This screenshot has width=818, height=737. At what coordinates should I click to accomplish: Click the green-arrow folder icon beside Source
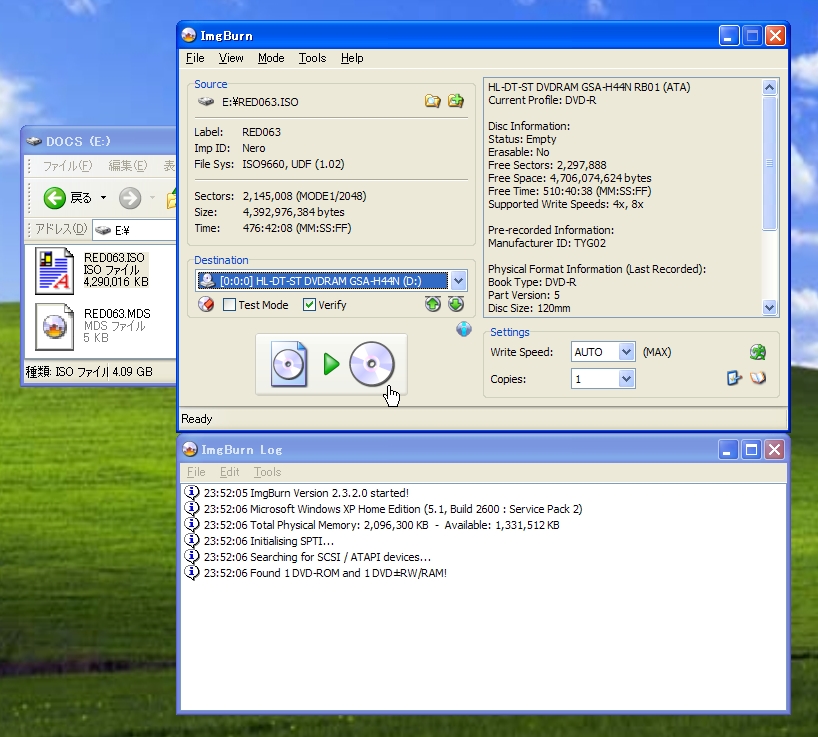pos(456,101)
